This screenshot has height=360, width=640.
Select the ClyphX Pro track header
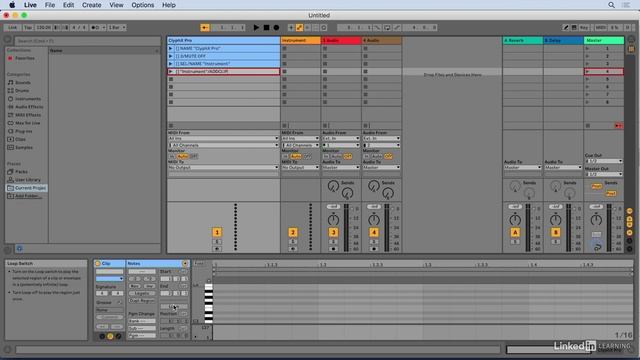[223, 40]
